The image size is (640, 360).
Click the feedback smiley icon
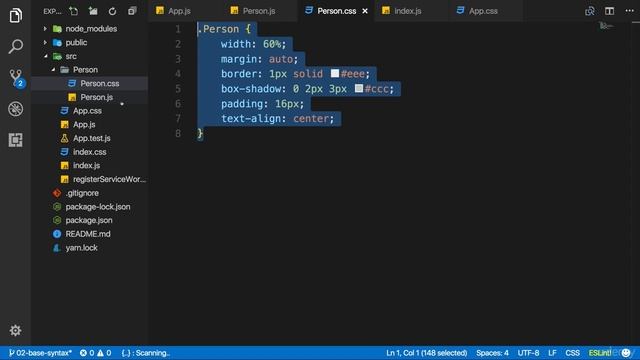point(626,353)
